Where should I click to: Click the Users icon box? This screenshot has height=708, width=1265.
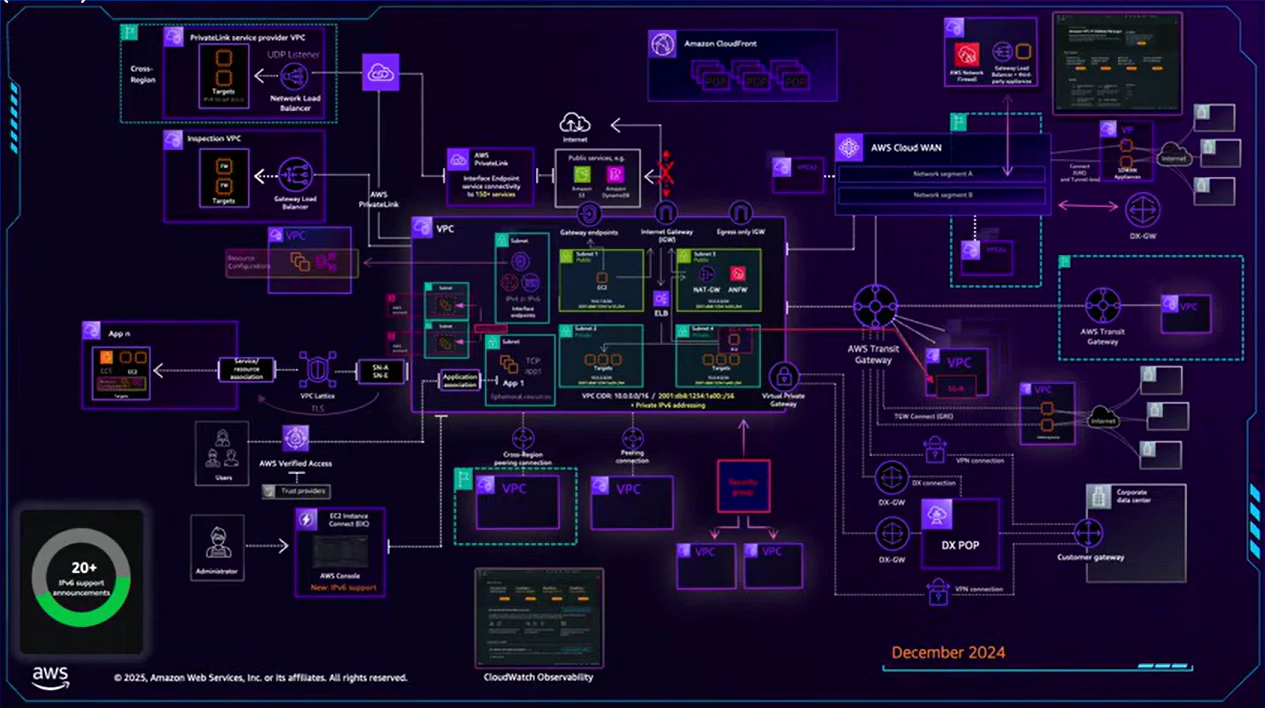point(220,452)
